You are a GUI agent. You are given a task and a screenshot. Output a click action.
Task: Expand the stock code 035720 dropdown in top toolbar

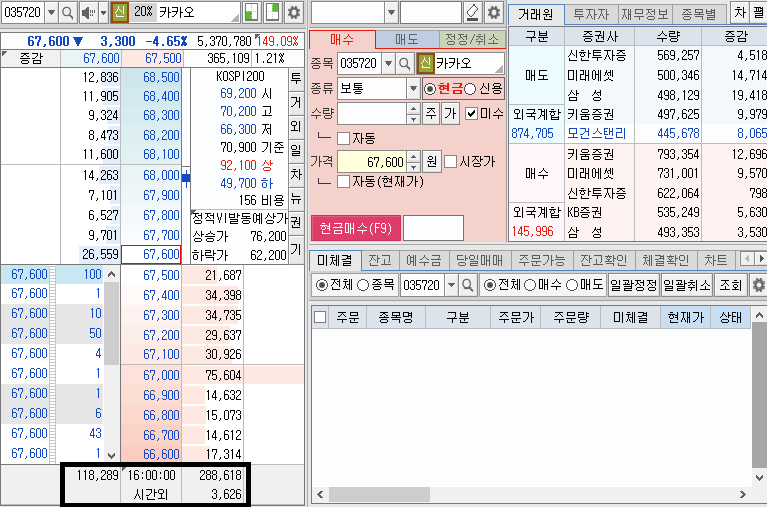coord(51,13)
